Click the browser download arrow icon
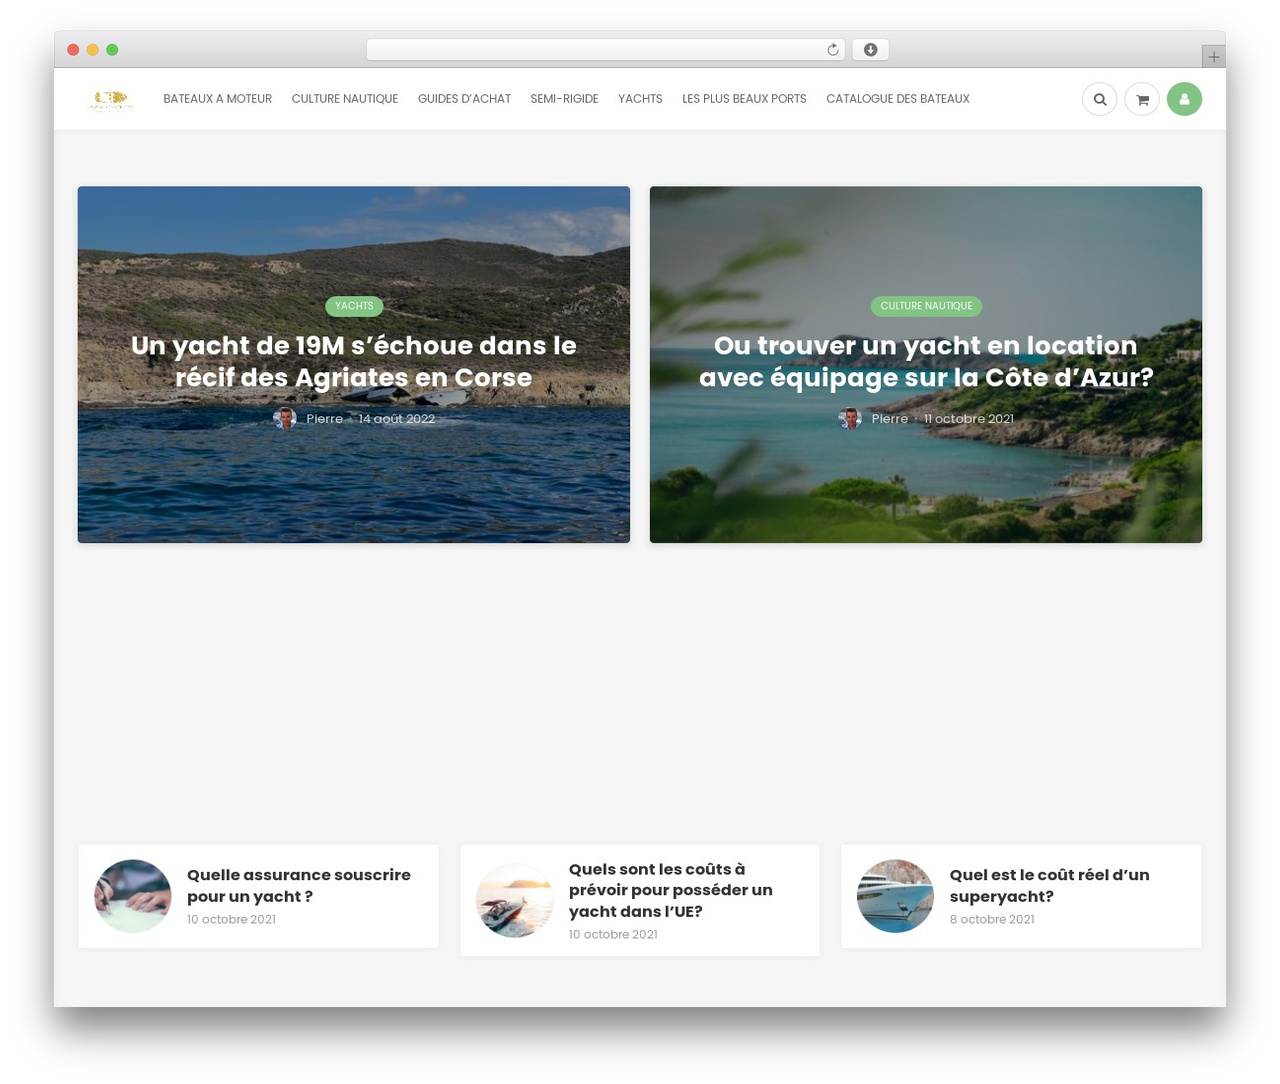Image resolution: width=1280 pixels, height=1084 pixels. [x=870, y=50]
